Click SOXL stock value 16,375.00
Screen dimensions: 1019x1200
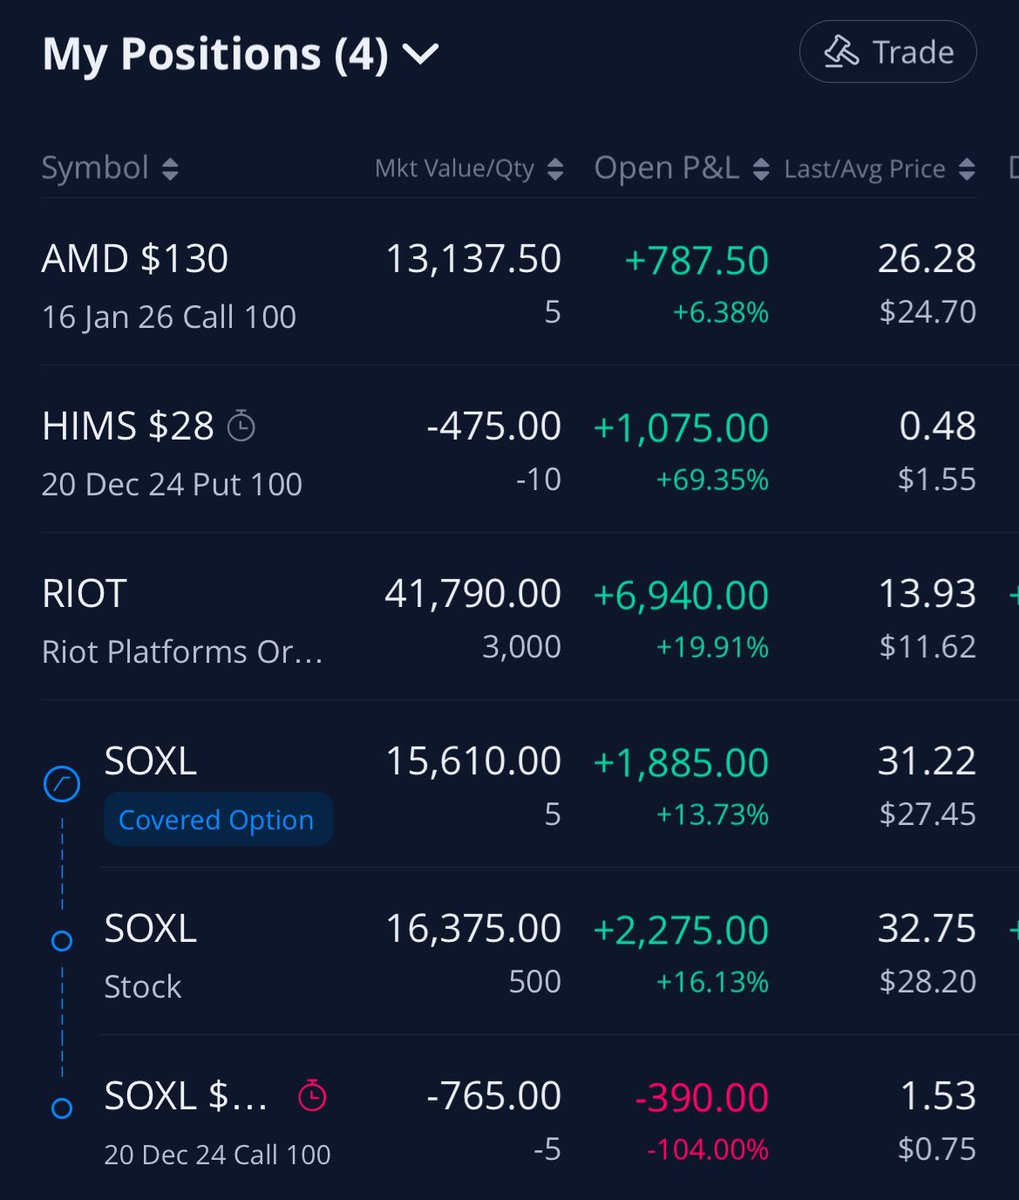click(474, 928)
